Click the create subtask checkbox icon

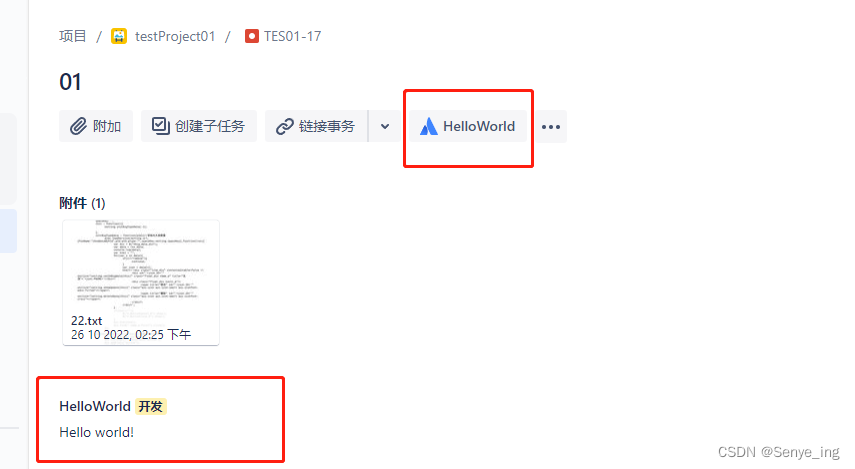click(160, 125)
